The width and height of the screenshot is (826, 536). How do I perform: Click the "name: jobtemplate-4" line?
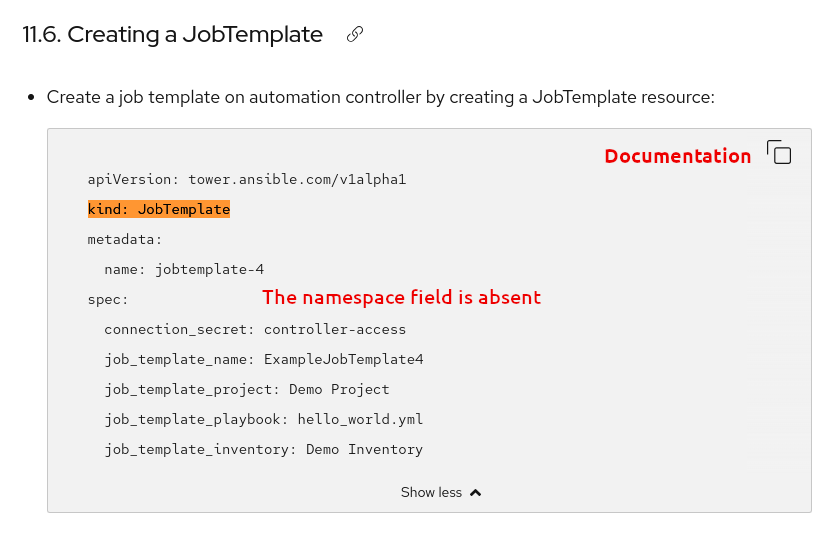coord(184,270)
